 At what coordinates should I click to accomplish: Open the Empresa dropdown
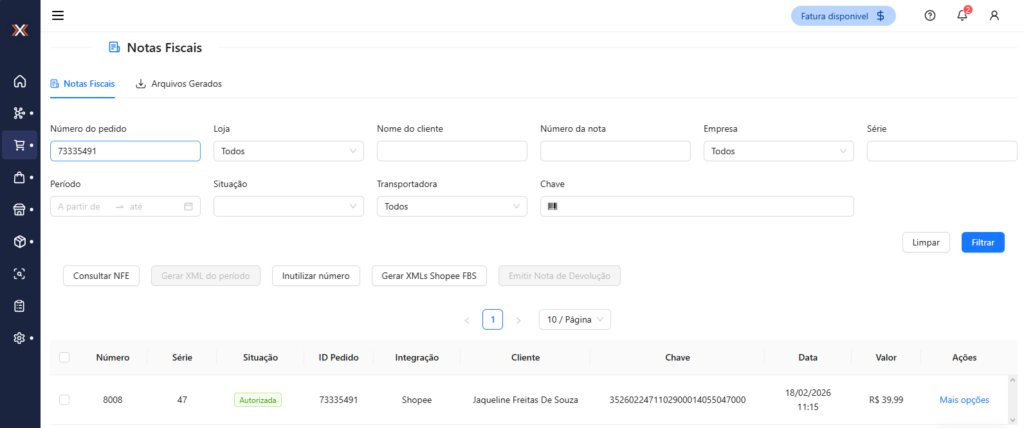pyautogui.click(x=778, y=151)
